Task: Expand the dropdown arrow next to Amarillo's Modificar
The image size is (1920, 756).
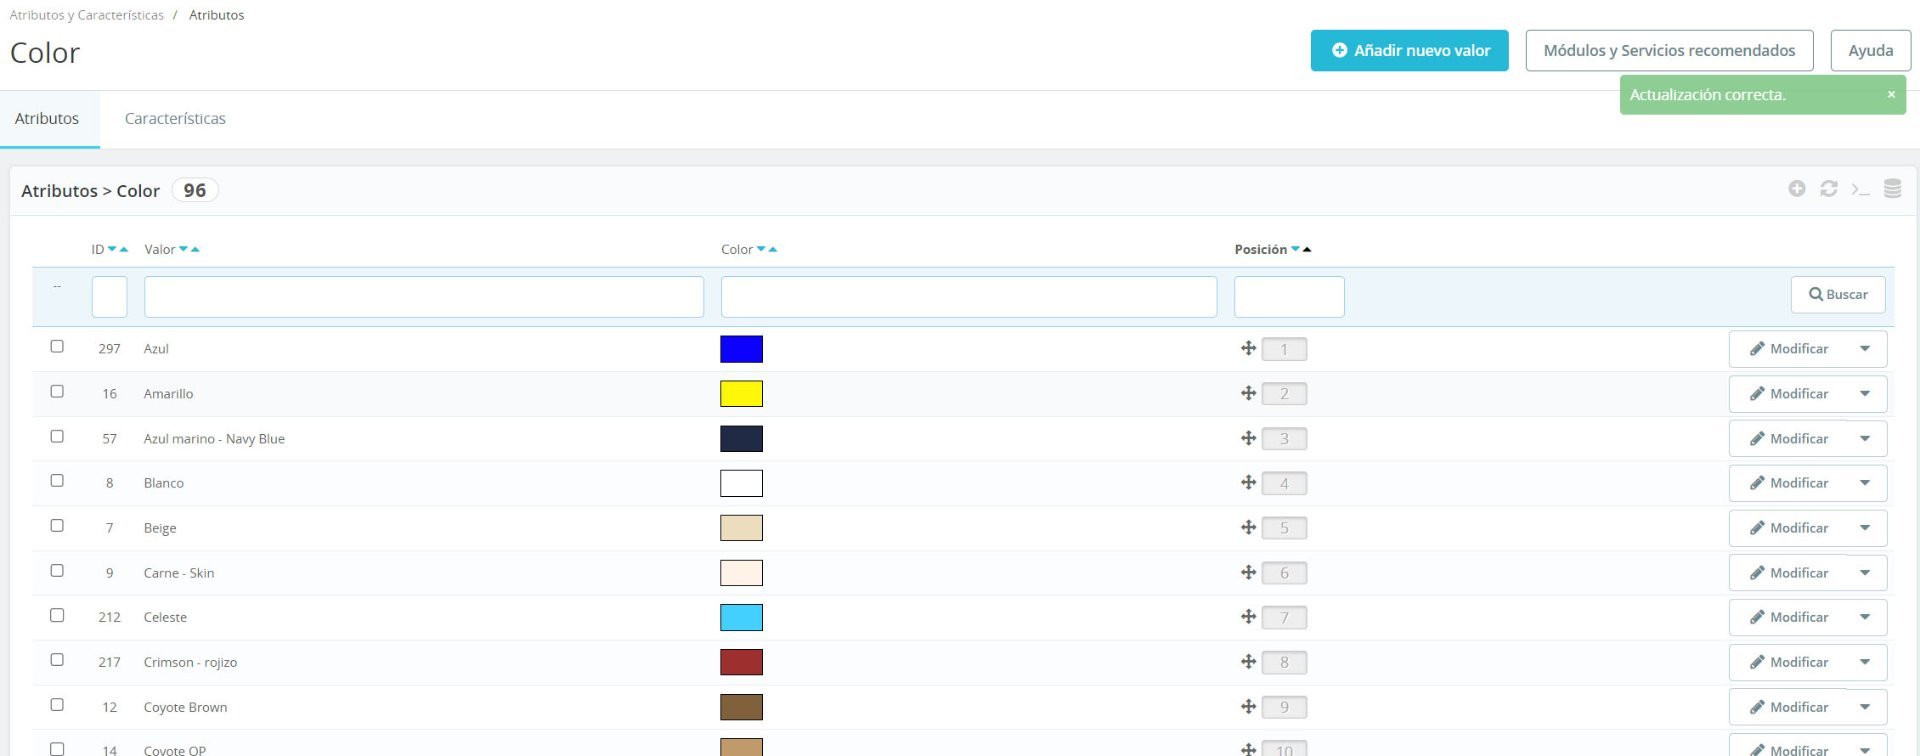Action: click(1865, 394)
